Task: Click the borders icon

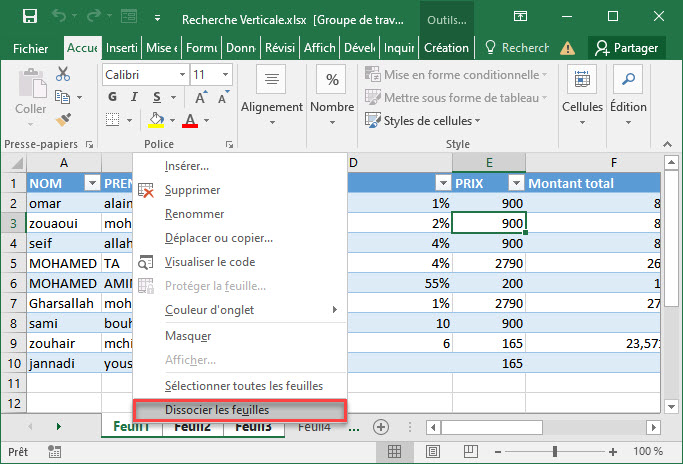Action: point(112,119)
